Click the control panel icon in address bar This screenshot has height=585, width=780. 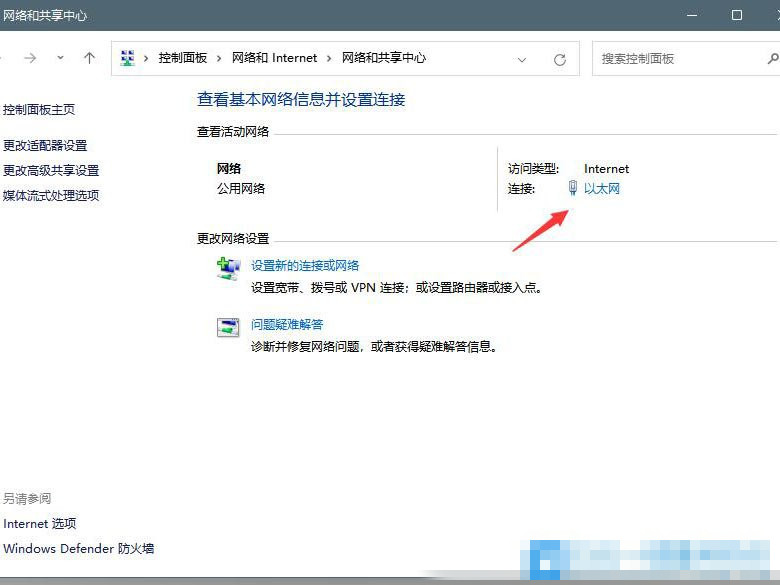click(x=128, y=58)
